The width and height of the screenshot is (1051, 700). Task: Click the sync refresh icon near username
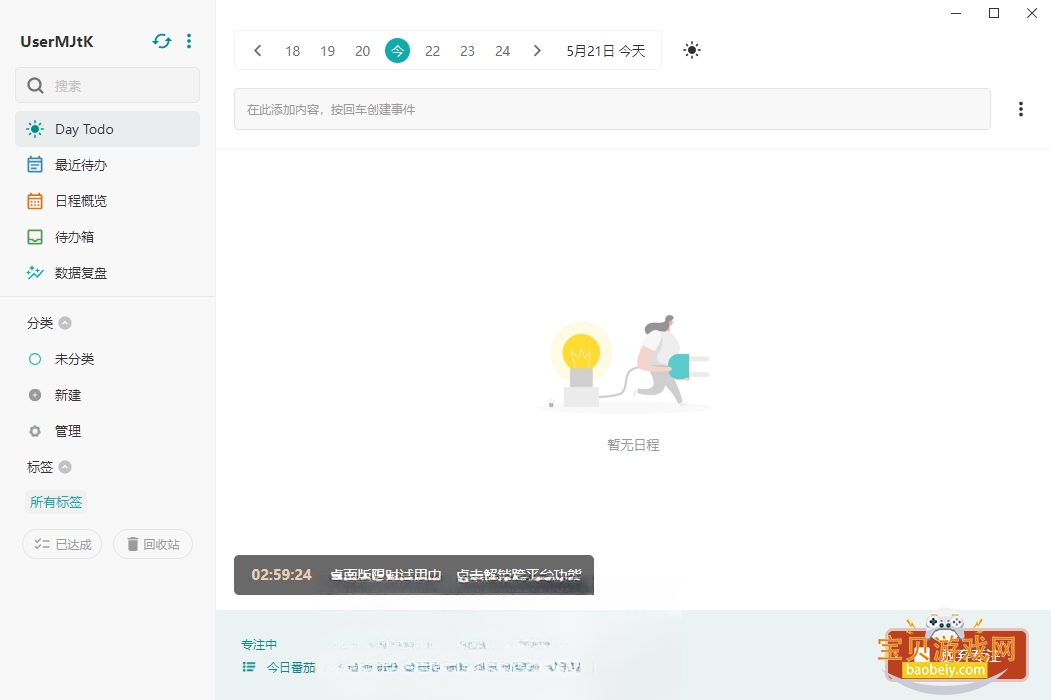pos(162,42)
